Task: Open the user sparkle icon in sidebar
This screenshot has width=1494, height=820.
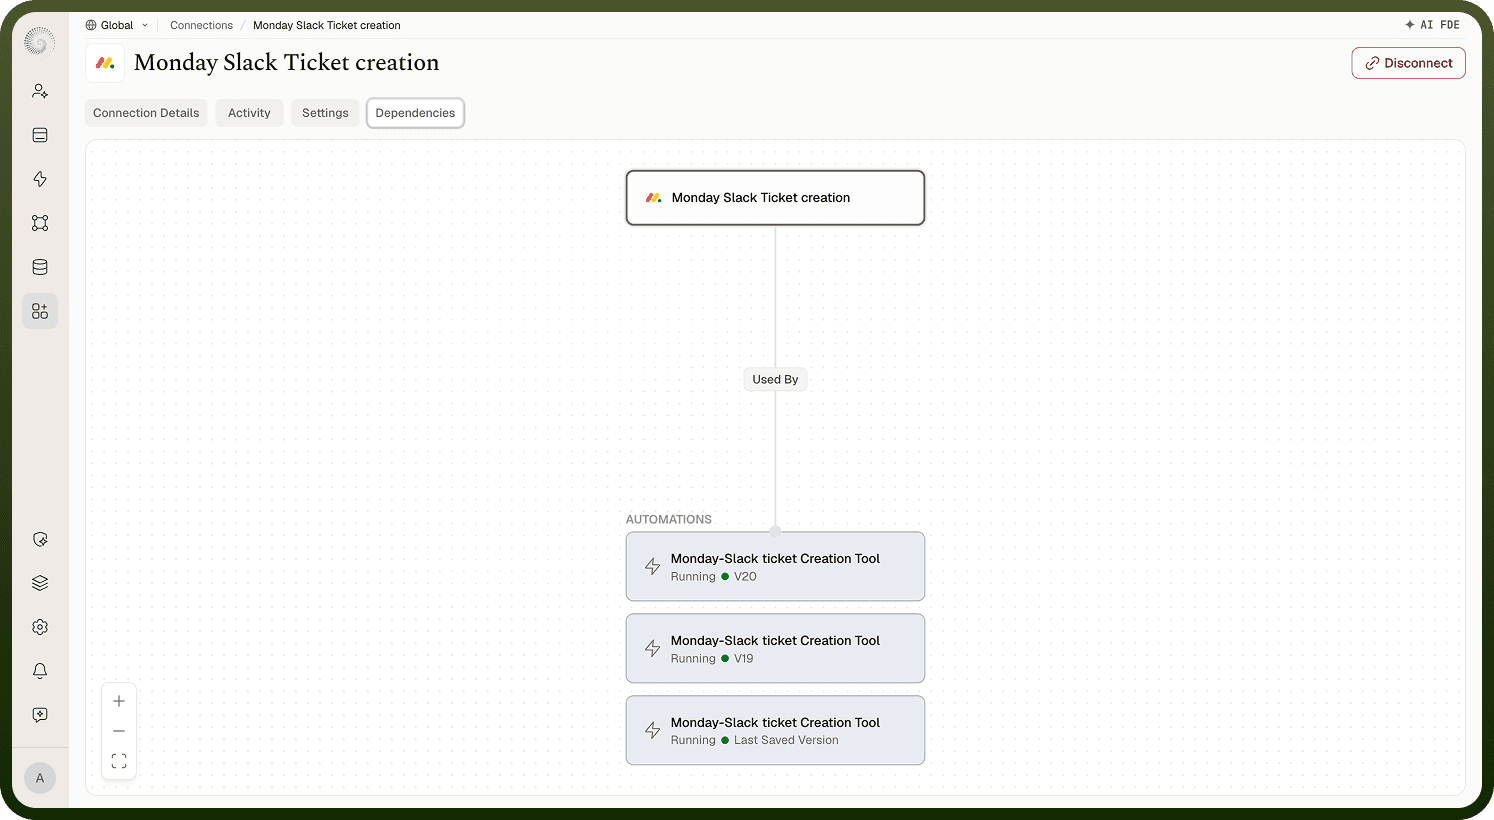Action: [40, 91]
